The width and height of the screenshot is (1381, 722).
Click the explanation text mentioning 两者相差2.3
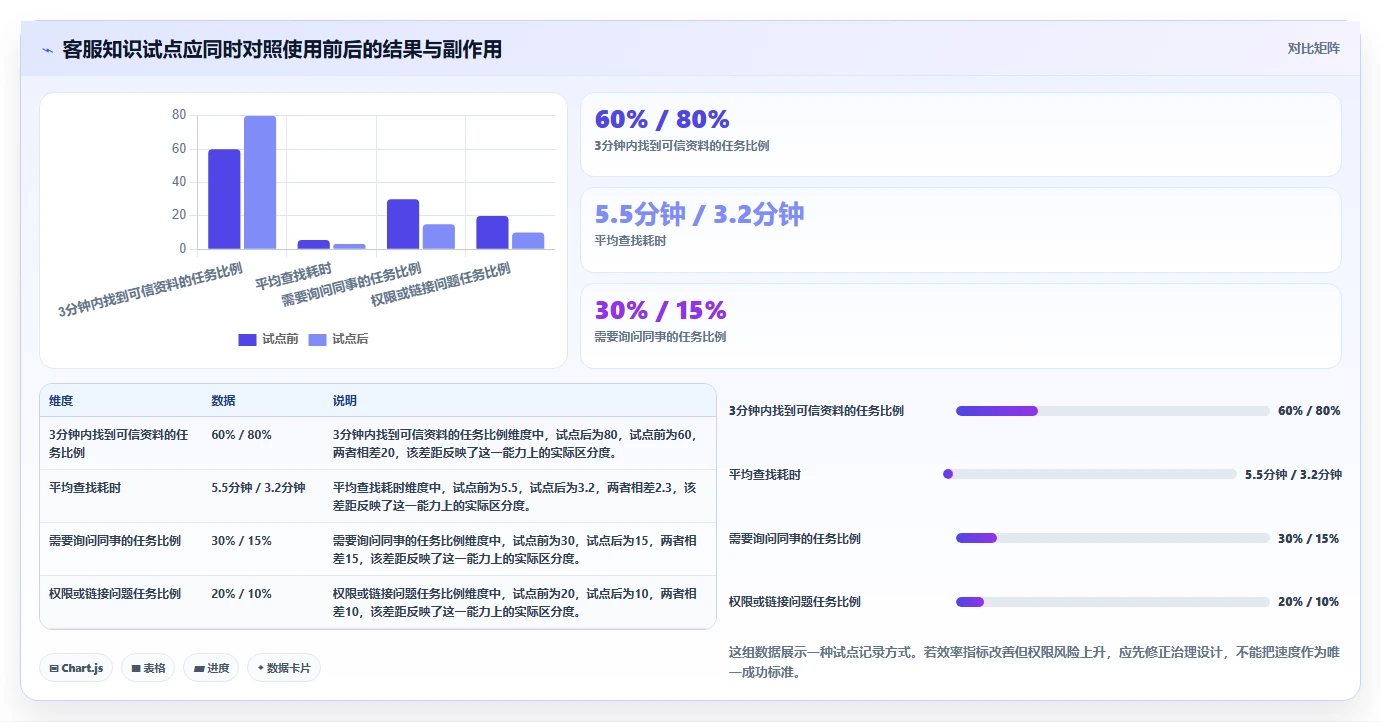(515, 497)
